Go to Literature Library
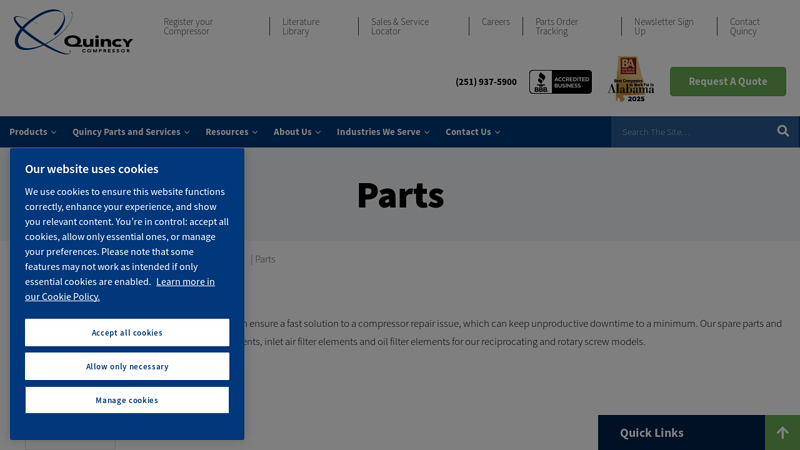 click(301, 27)
